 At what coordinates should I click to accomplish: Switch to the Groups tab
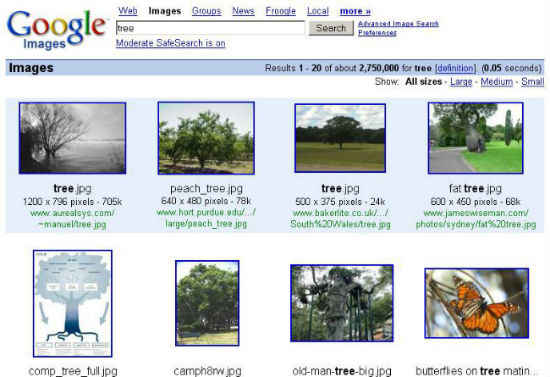(x=206, y=11)
